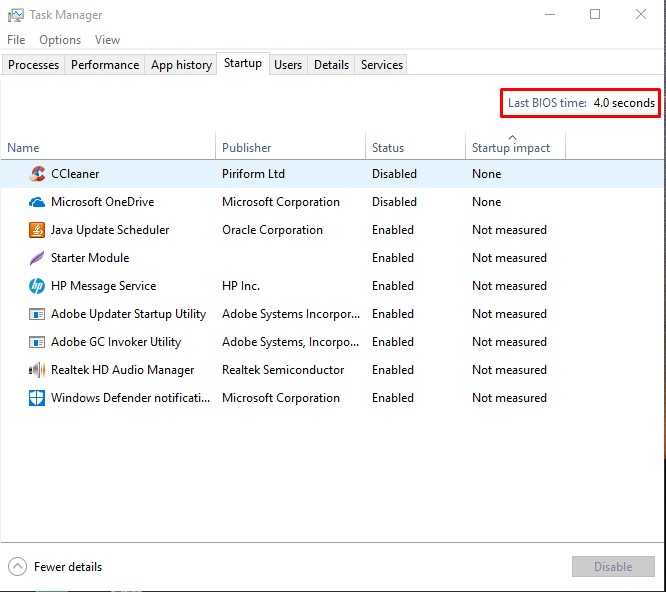
Task: Minimize the Task Manager window
Action: (550, 14)
